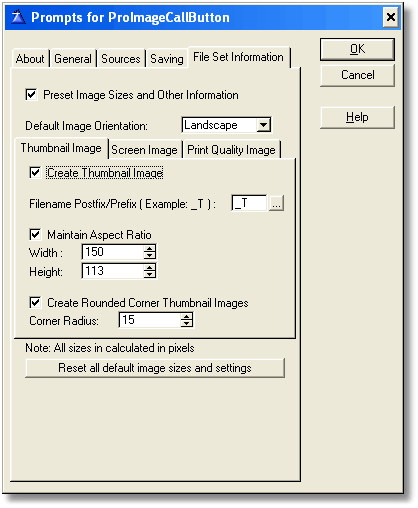Open the Default Image Orientation dropdown
The height and width of the screenshot is (508, 418).
coord(263,125)
